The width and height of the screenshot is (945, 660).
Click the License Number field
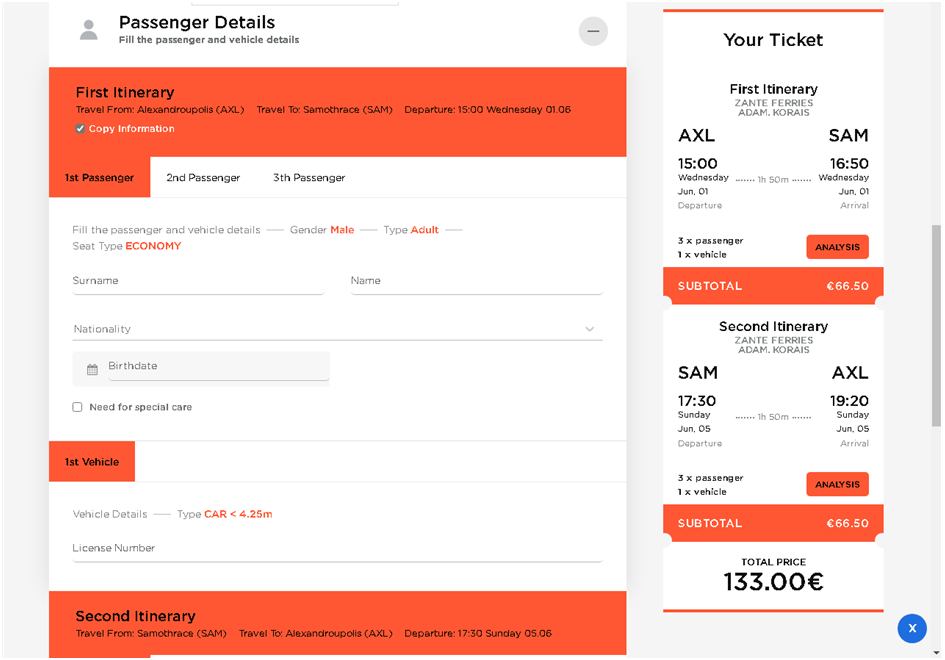337,549
